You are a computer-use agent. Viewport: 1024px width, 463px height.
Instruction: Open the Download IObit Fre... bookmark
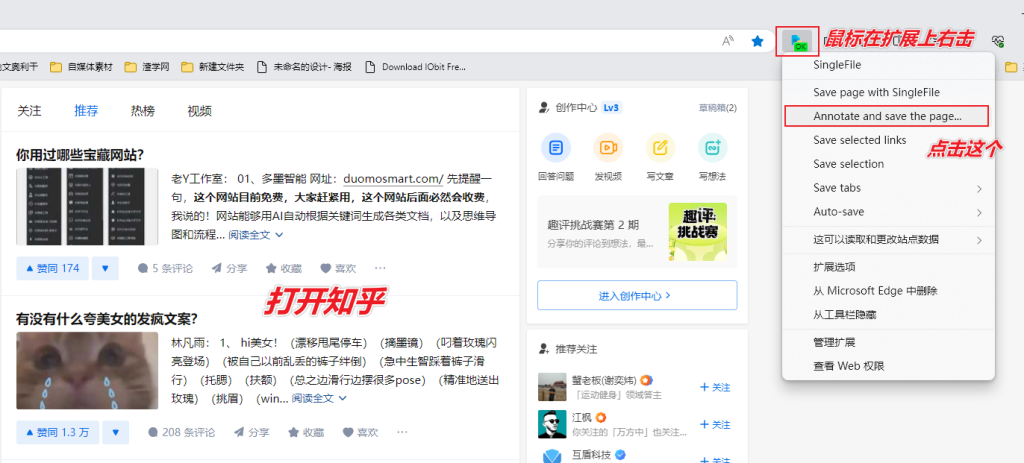tap(415, 67)
